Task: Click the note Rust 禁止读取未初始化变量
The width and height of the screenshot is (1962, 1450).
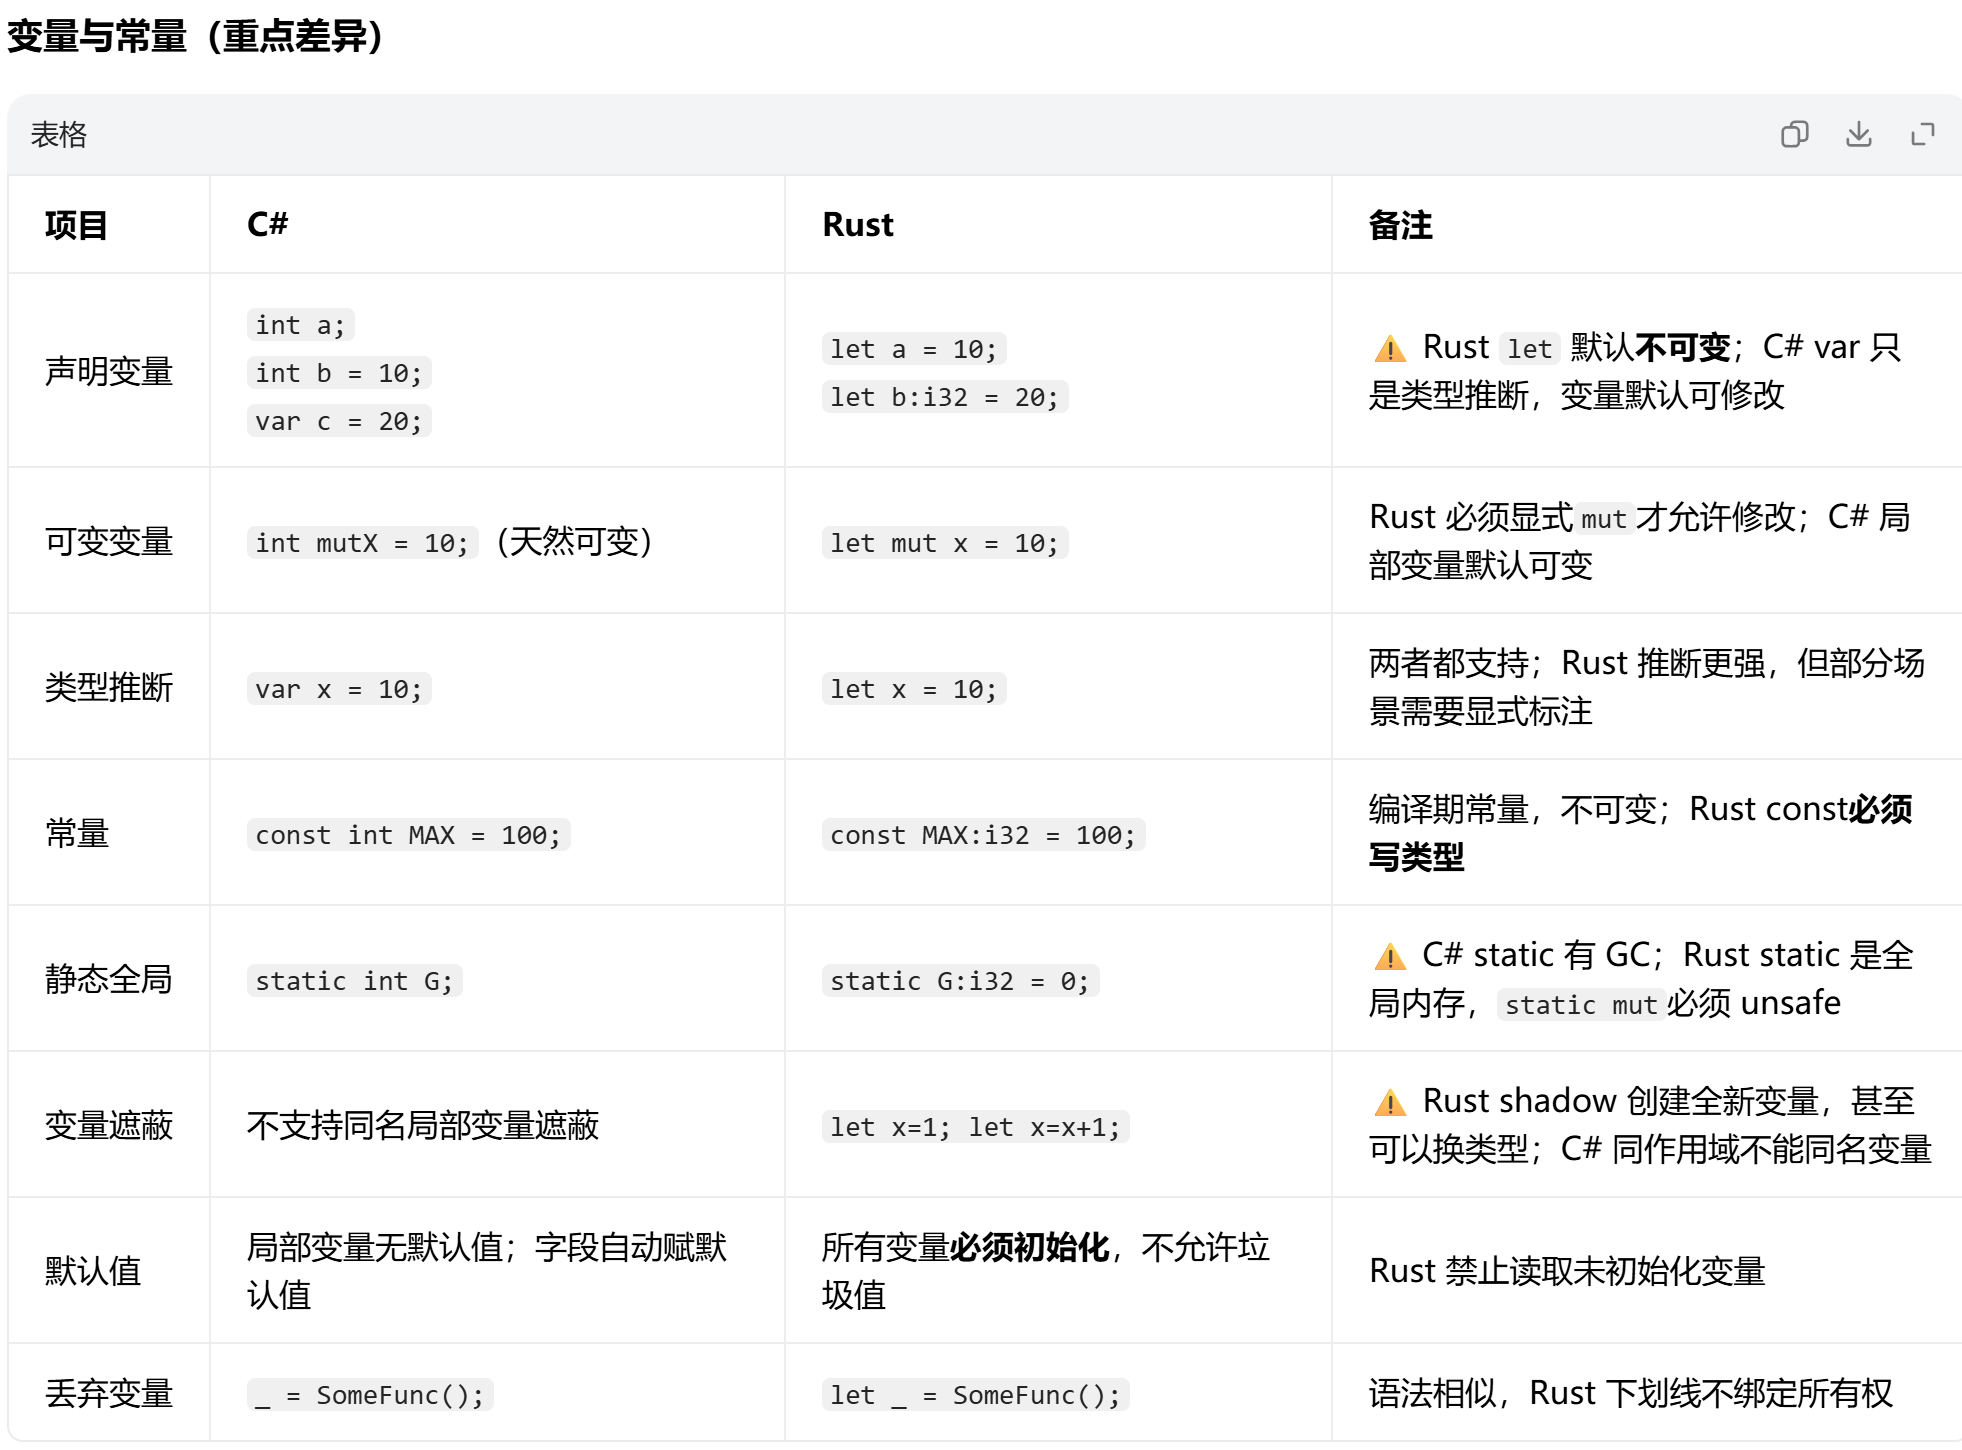Action: pos(1567,1271)
